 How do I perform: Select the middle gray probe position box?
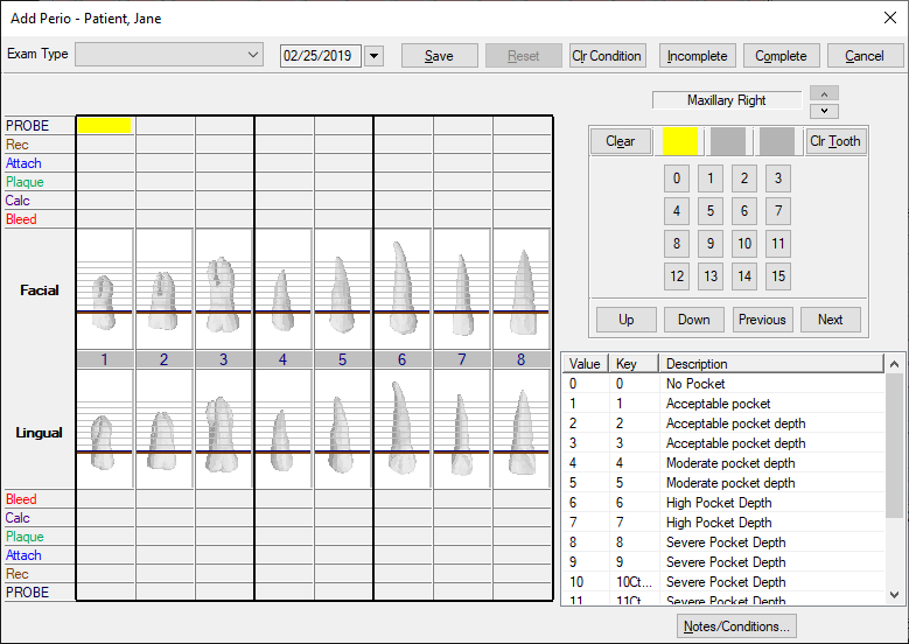coord(728,141)
